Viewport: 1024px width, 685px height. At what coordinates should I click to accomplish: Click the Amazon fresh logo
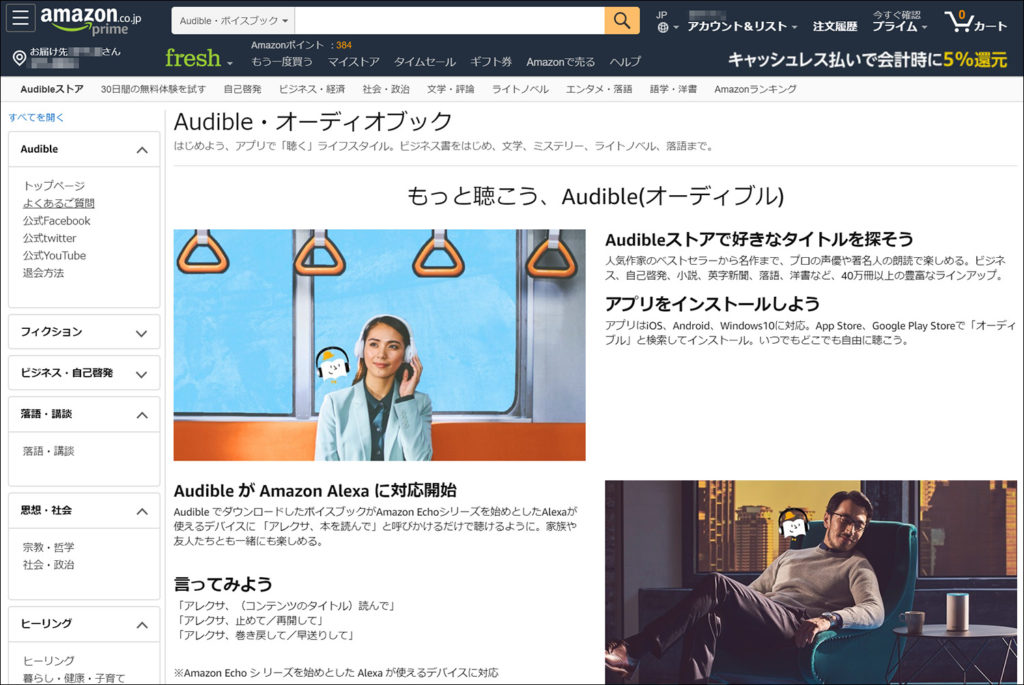[193, 58]
